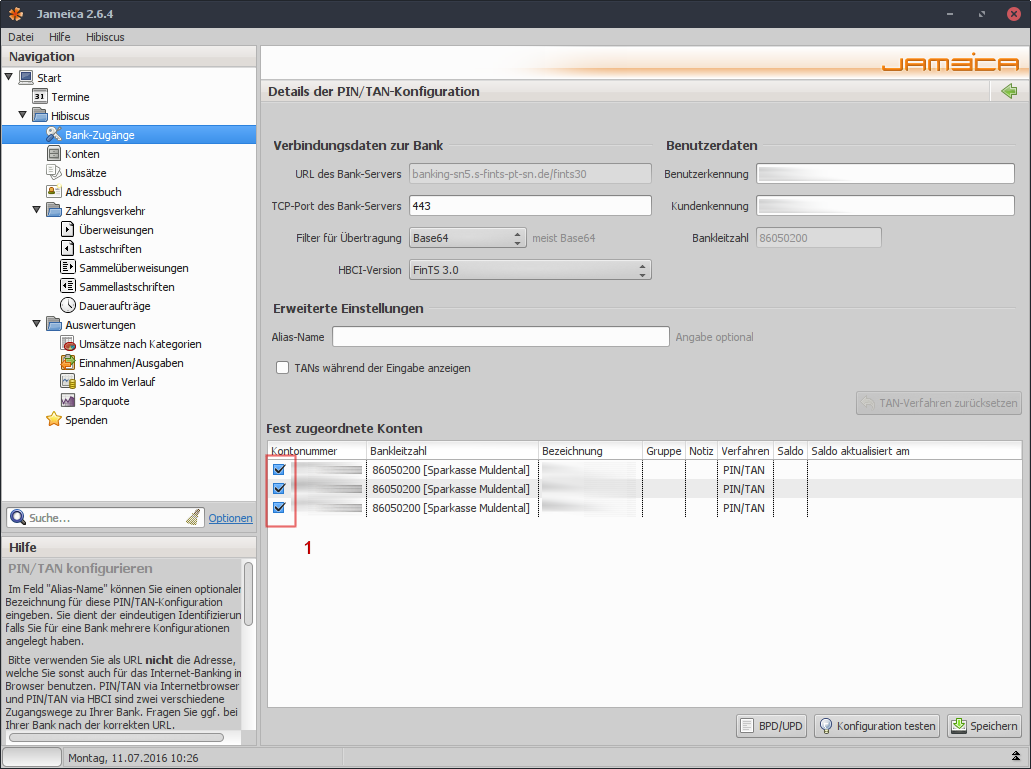This screenshot has width=1031, height=769.
Task: Select the Bank-Zugänge tools icon
Action: point(54,135)
